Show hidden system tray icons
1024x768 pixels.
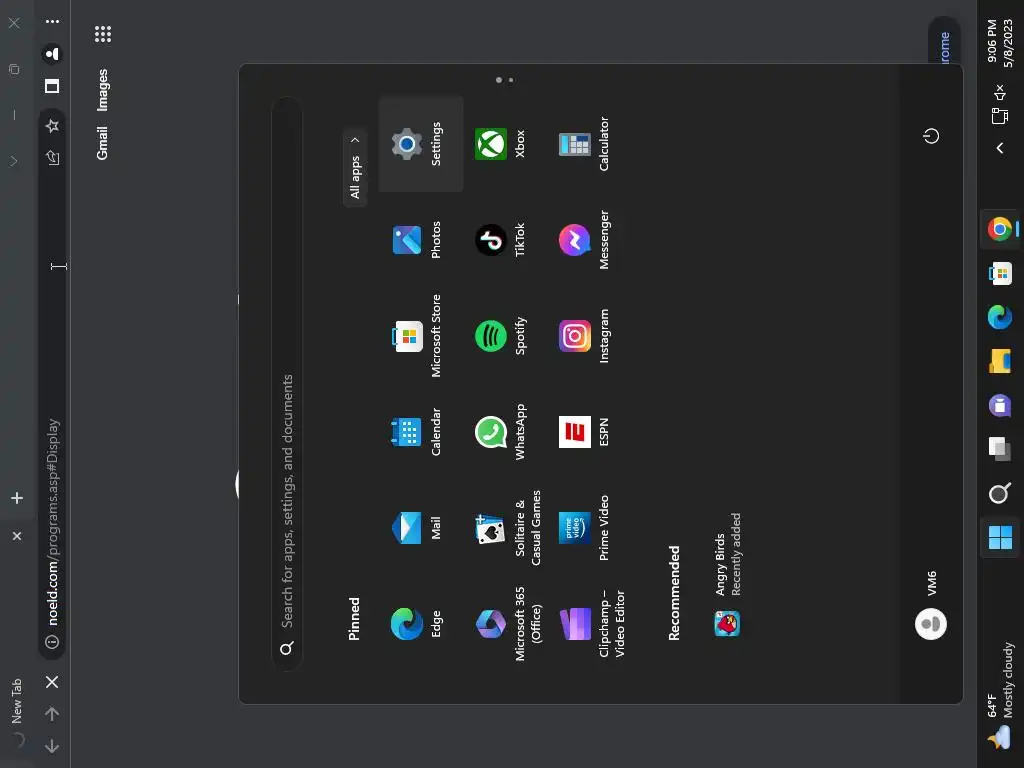[x=1000, y=148]
